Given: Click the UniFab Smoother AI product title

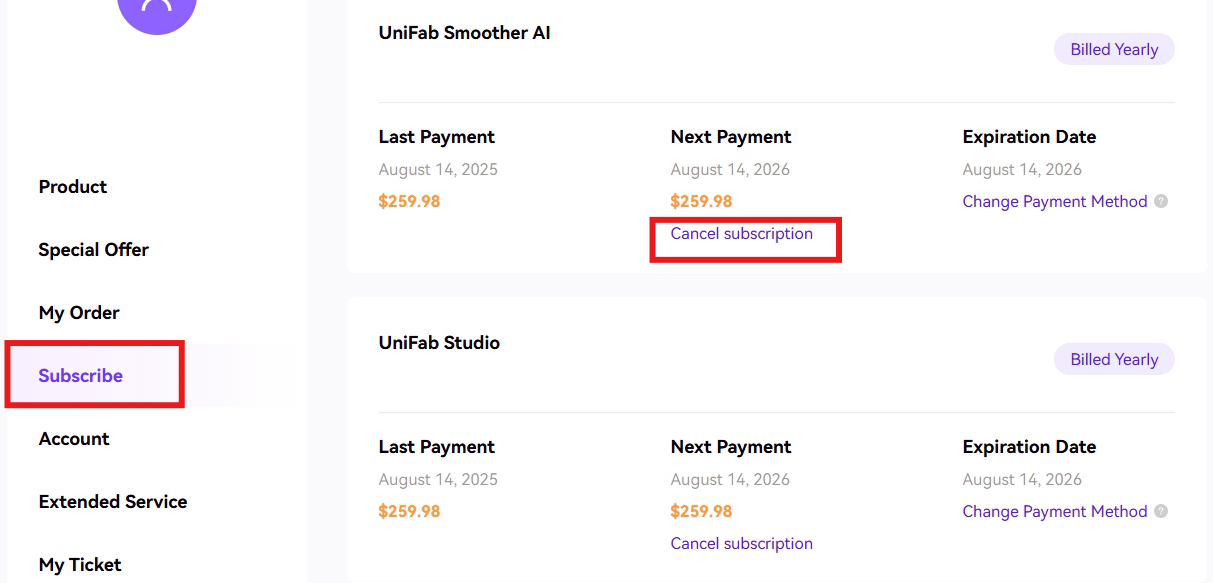Looking at the screenshot, I should point(465,33).
